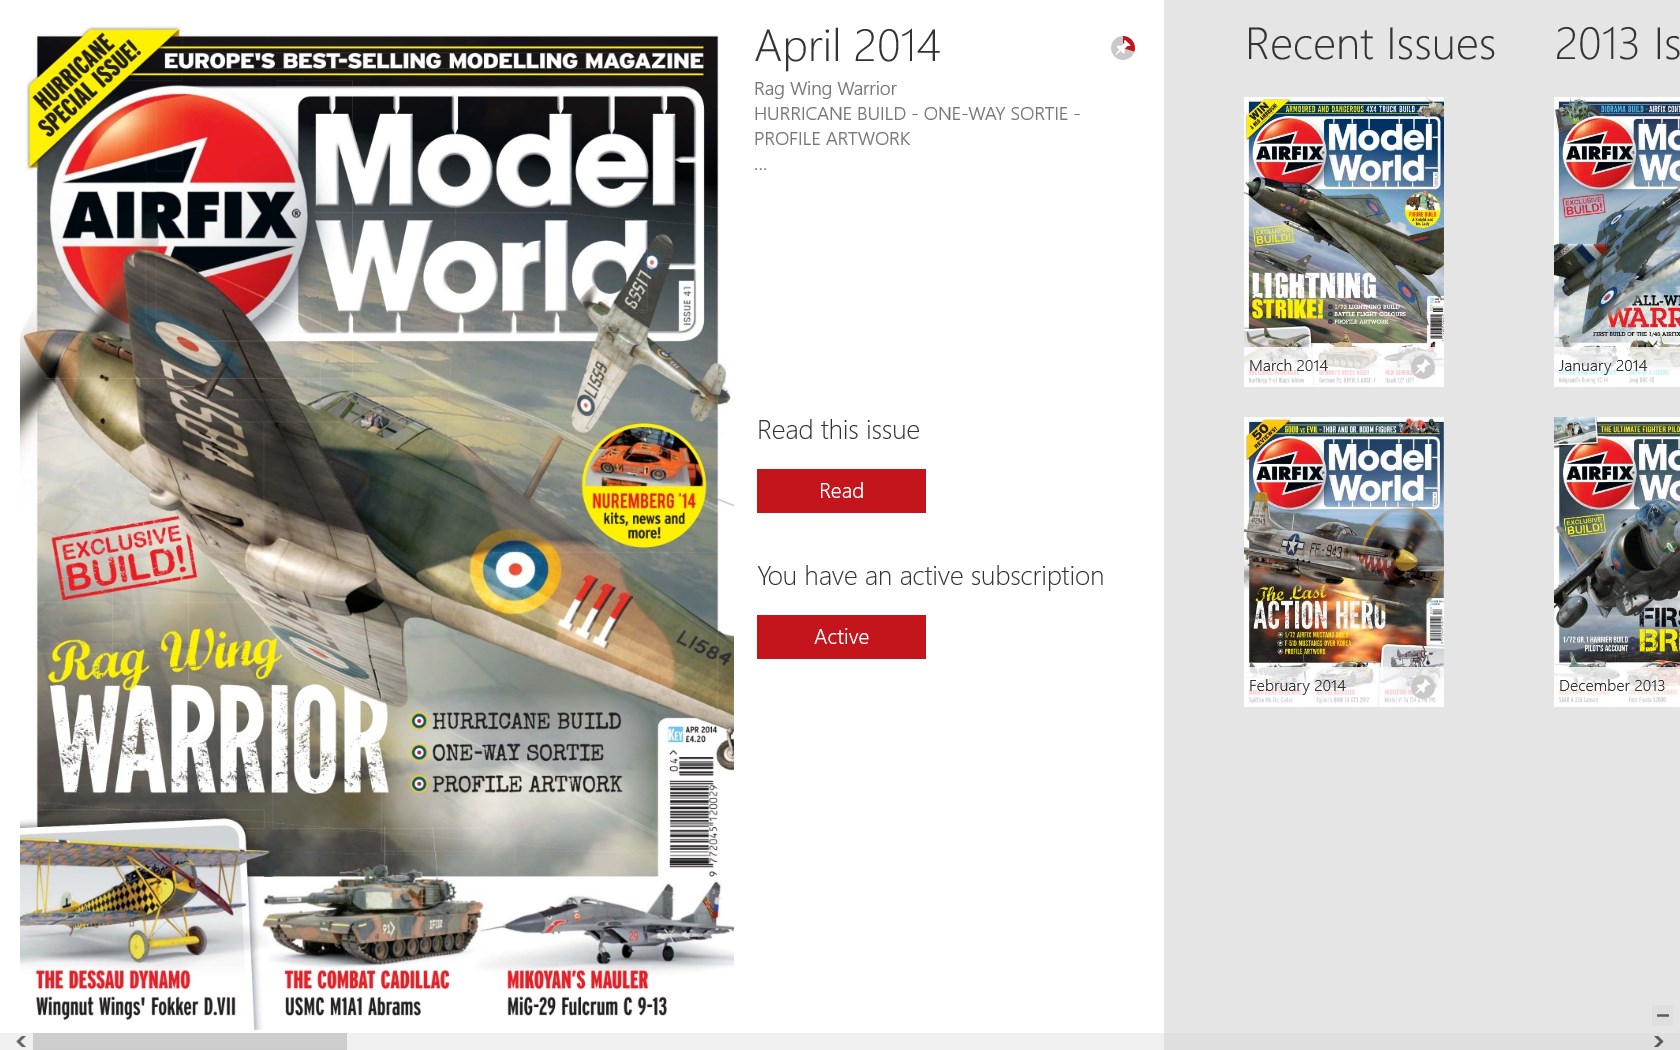Image resolution: width=1680 pixels, height=1050 pixels.
Task: Click the zoom-out minus icon above the right scroll arrow
Action: coord(1662,1016)
